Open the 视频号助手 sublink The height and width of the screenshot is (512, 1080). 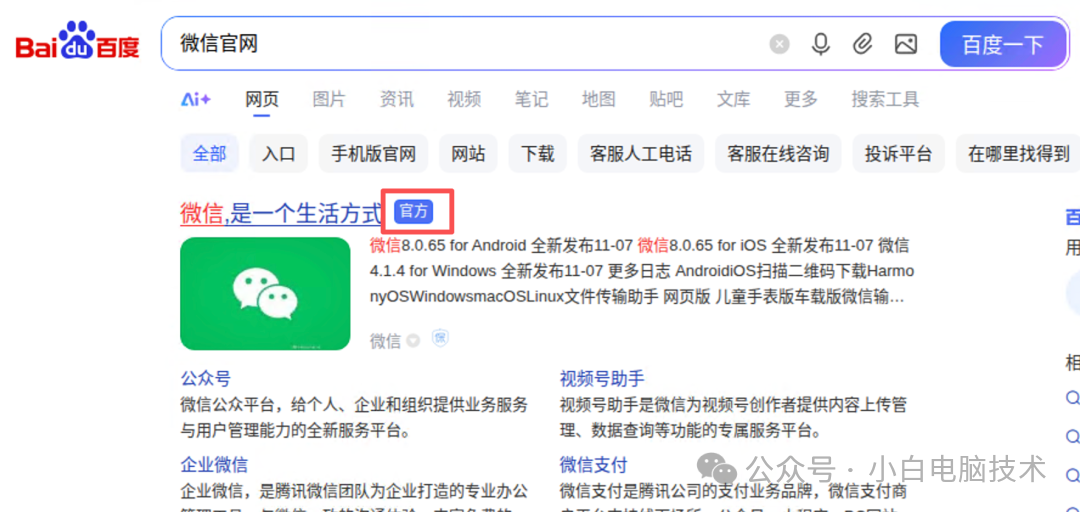click(x=602, y=378)
